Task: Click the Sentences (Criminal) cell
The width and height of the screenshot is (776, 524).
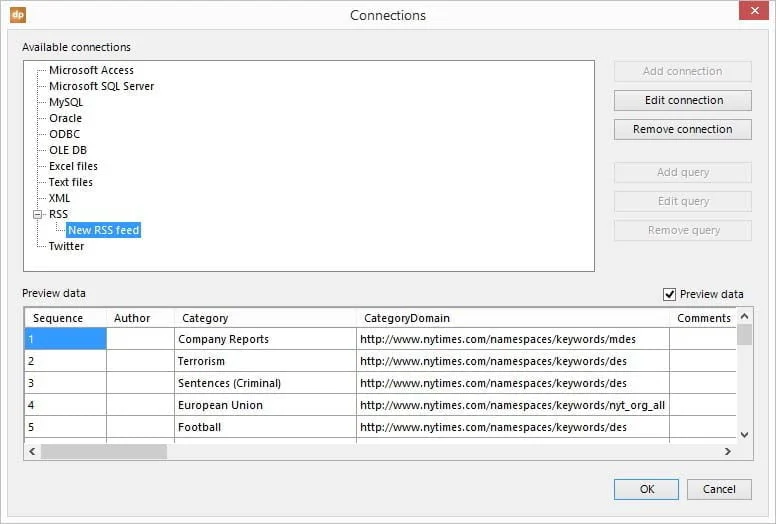Action: tap(265, 383)
